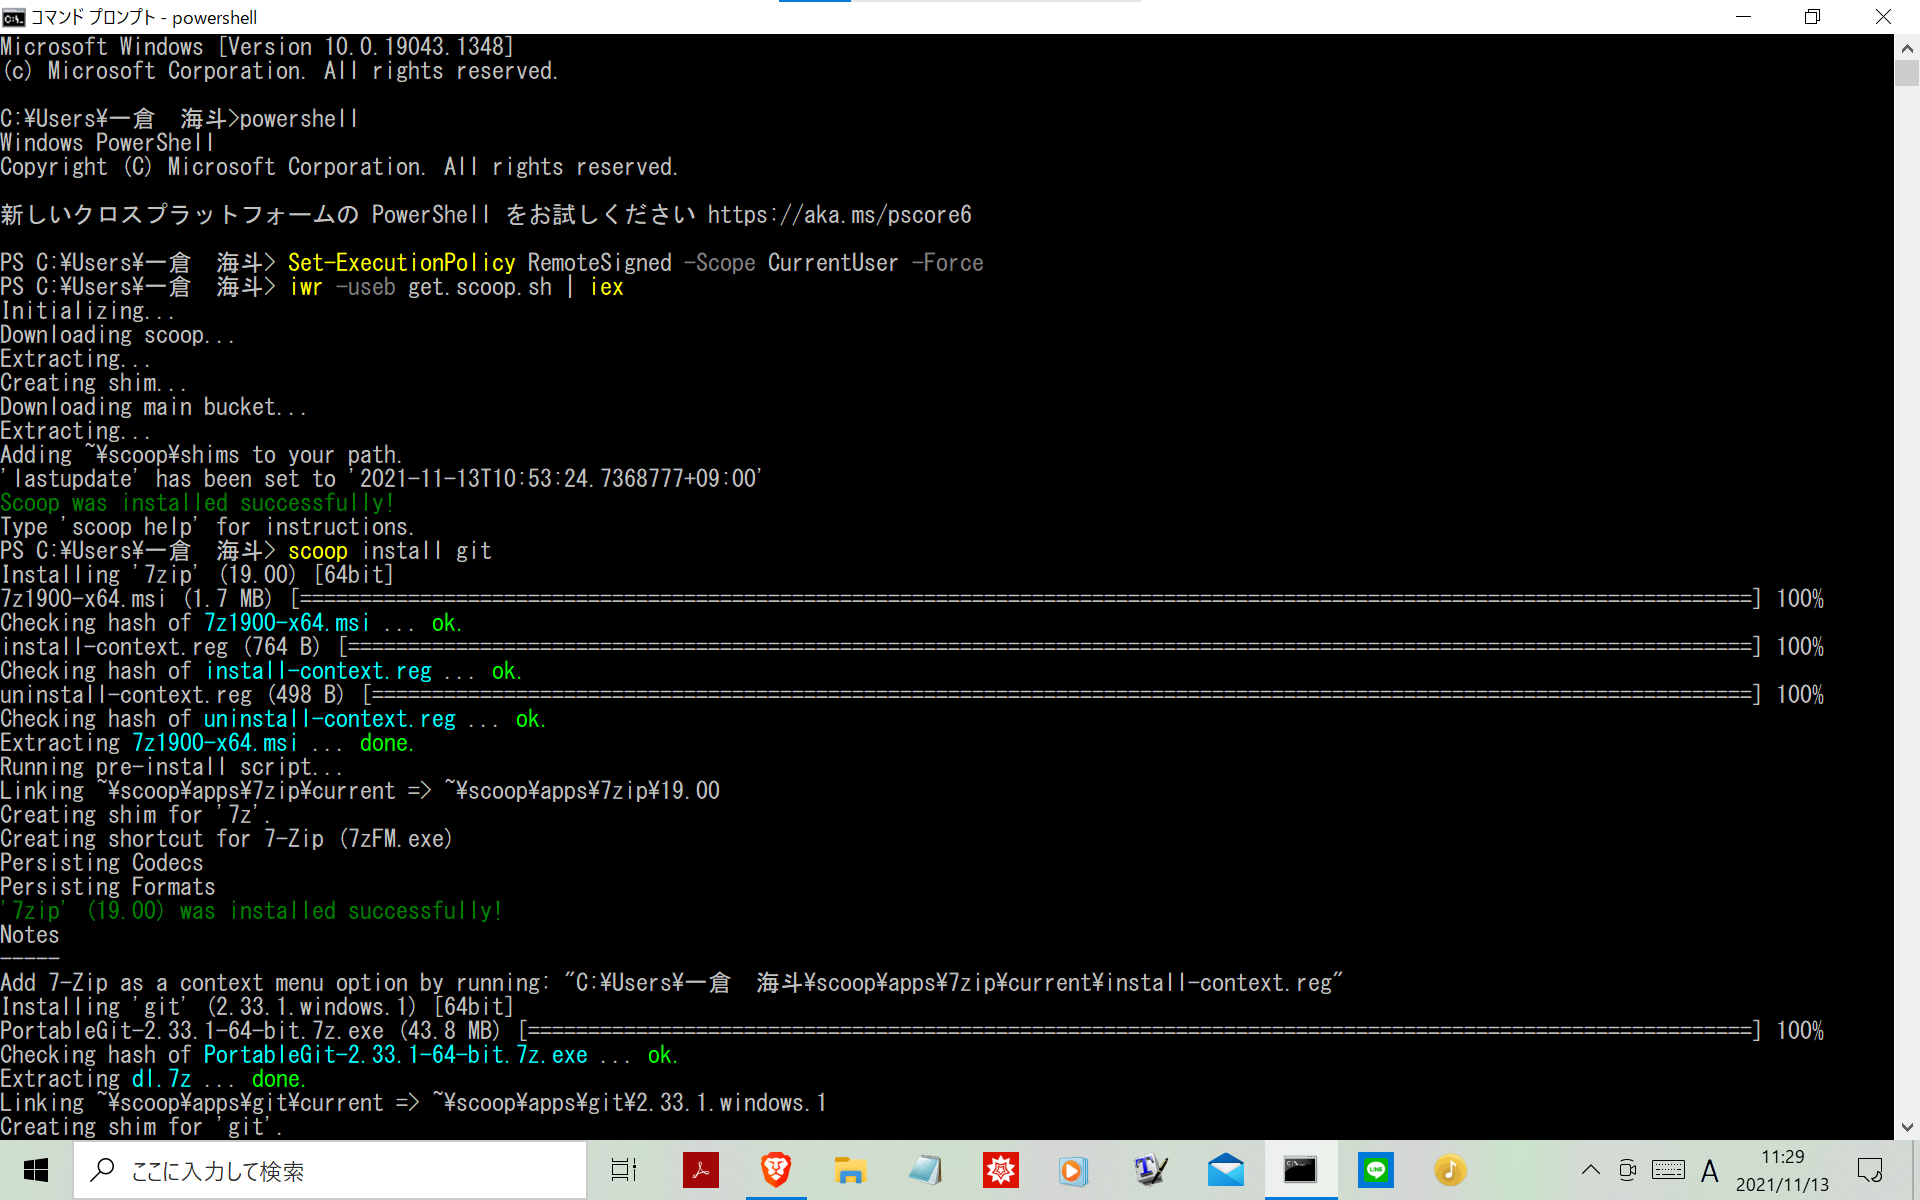Open the notification action center
1920x1200 pixels.
point(1869,1170)
